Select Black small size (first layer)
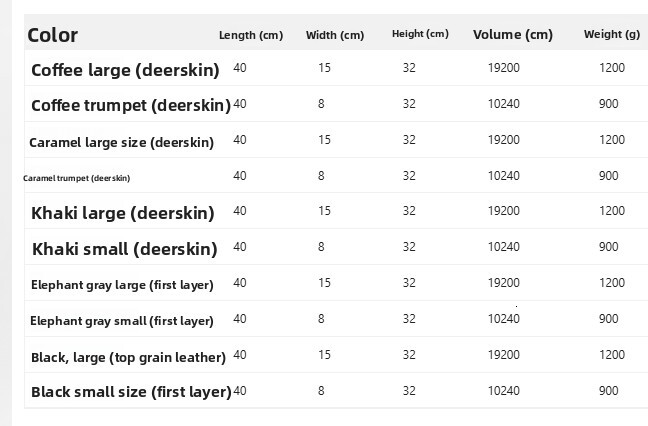Screen dimensions: 648x426 [131, 392]
